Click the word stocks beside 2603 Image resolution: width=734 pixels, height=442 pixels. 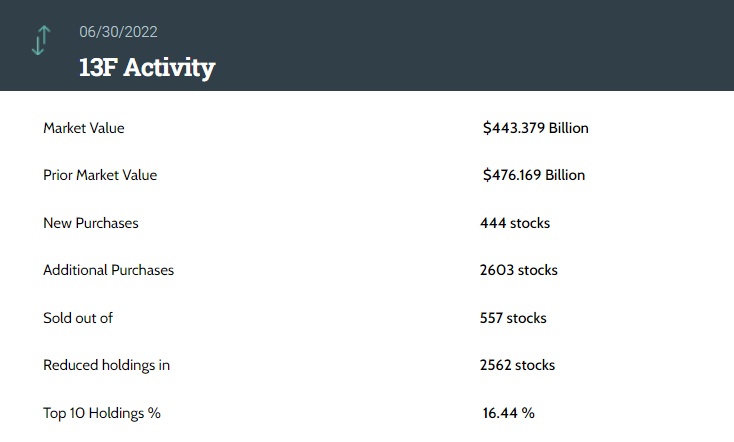(538, 270)
